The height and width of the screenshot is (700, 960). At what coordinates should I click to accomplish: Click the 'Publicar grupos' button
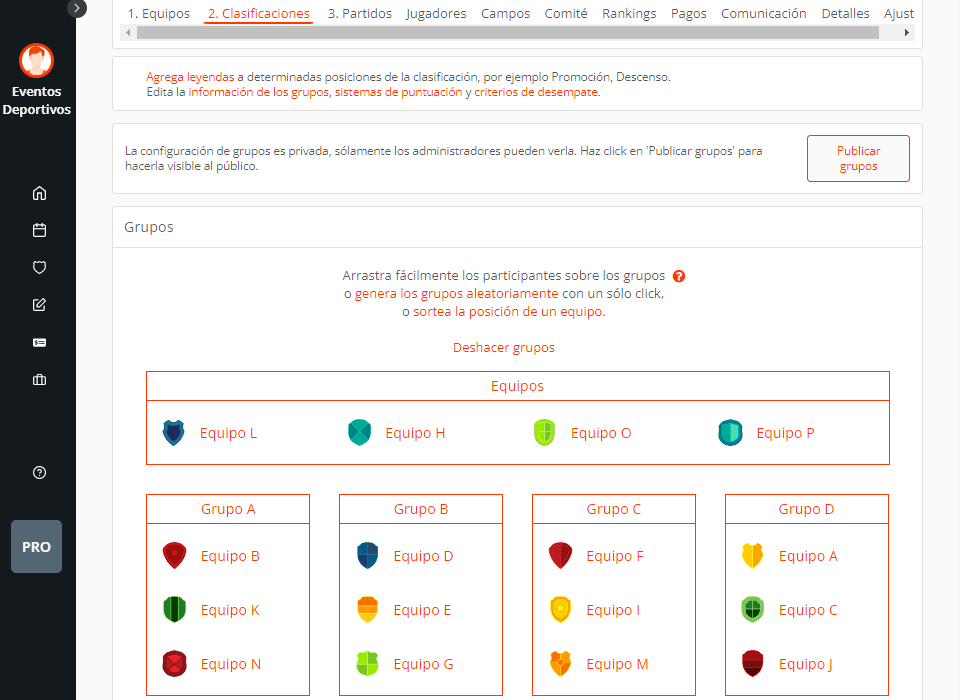857,157
